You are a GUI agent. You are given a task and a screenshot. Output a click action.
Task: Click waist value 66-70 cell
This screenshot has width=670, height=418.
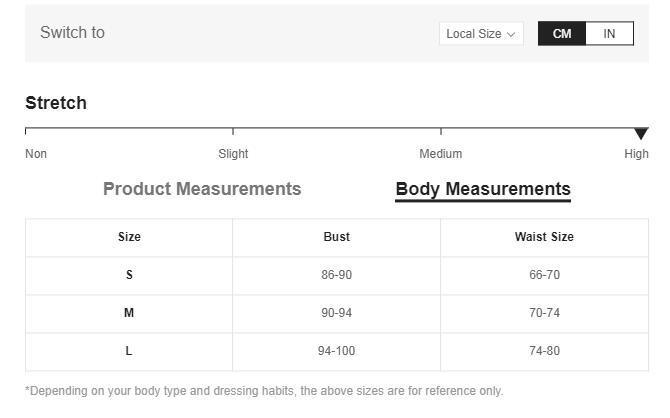pyautogui.click(x=544, y=275)
